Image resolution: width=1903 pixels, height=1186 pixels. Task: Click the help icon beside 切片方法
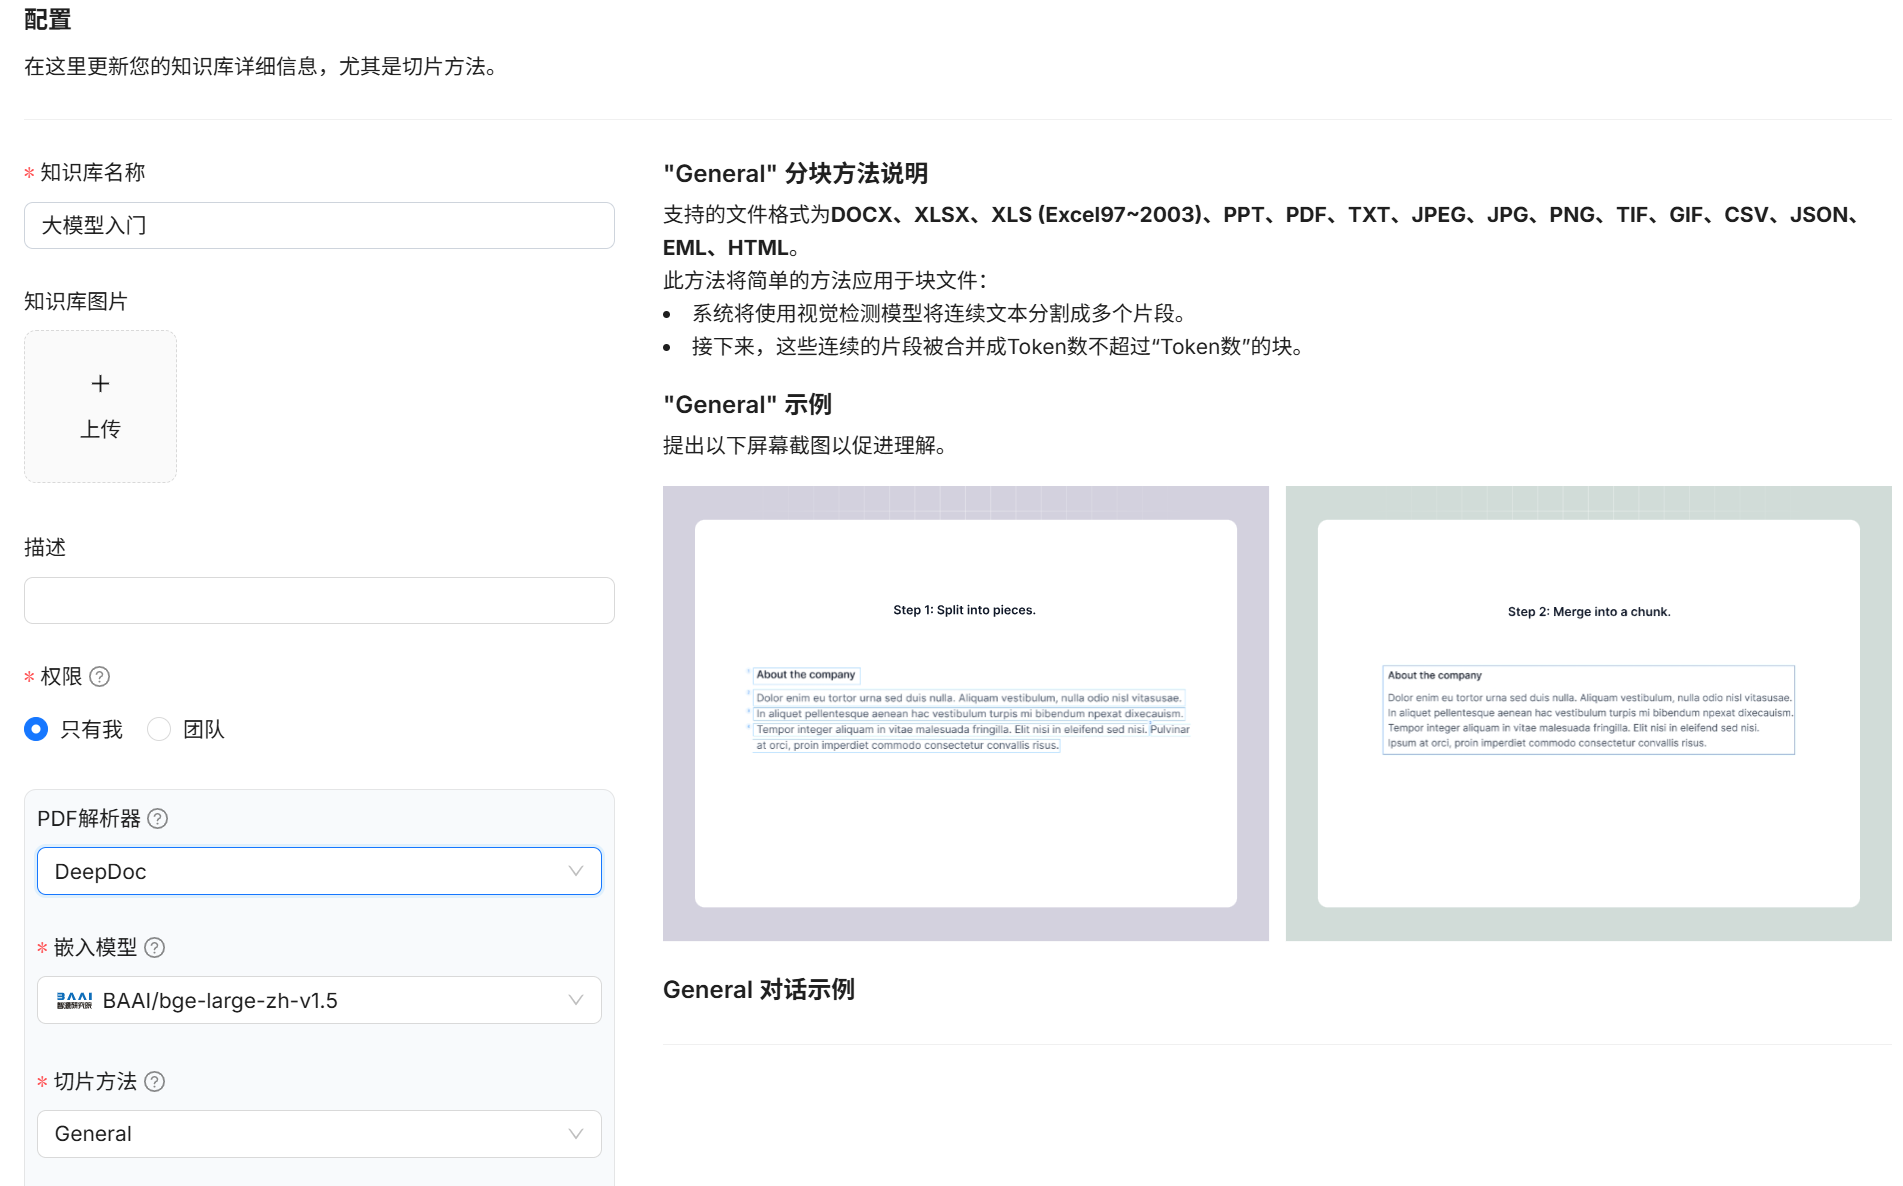pyautogui.click(x=155, y=1082)
